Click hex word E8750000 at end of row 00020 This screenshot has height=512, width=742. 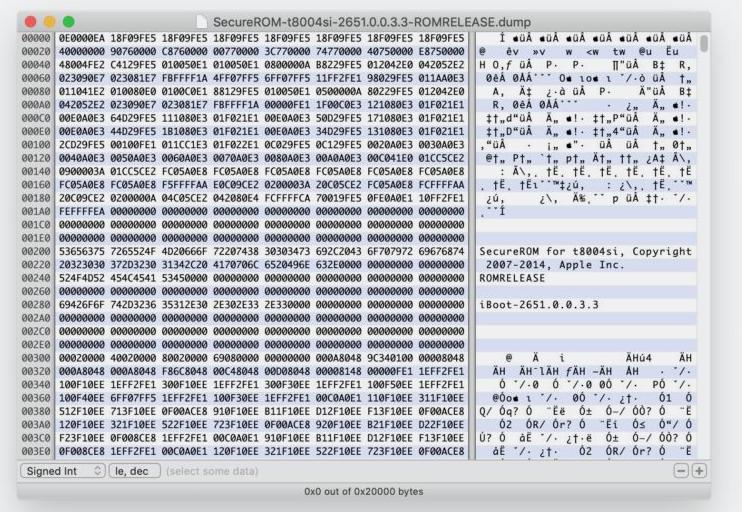tap(442, 51)
